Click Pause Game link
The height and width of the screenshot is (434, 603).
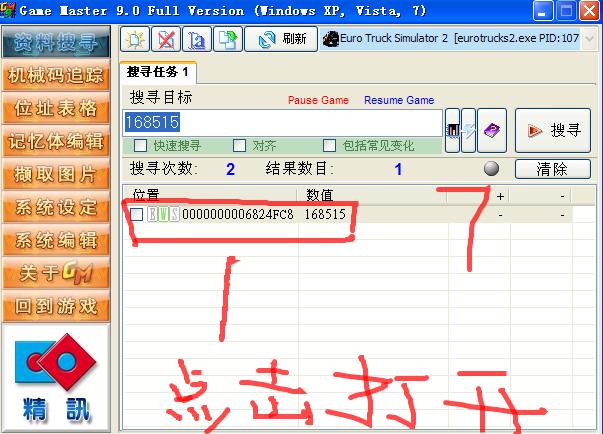click(318, 101)
